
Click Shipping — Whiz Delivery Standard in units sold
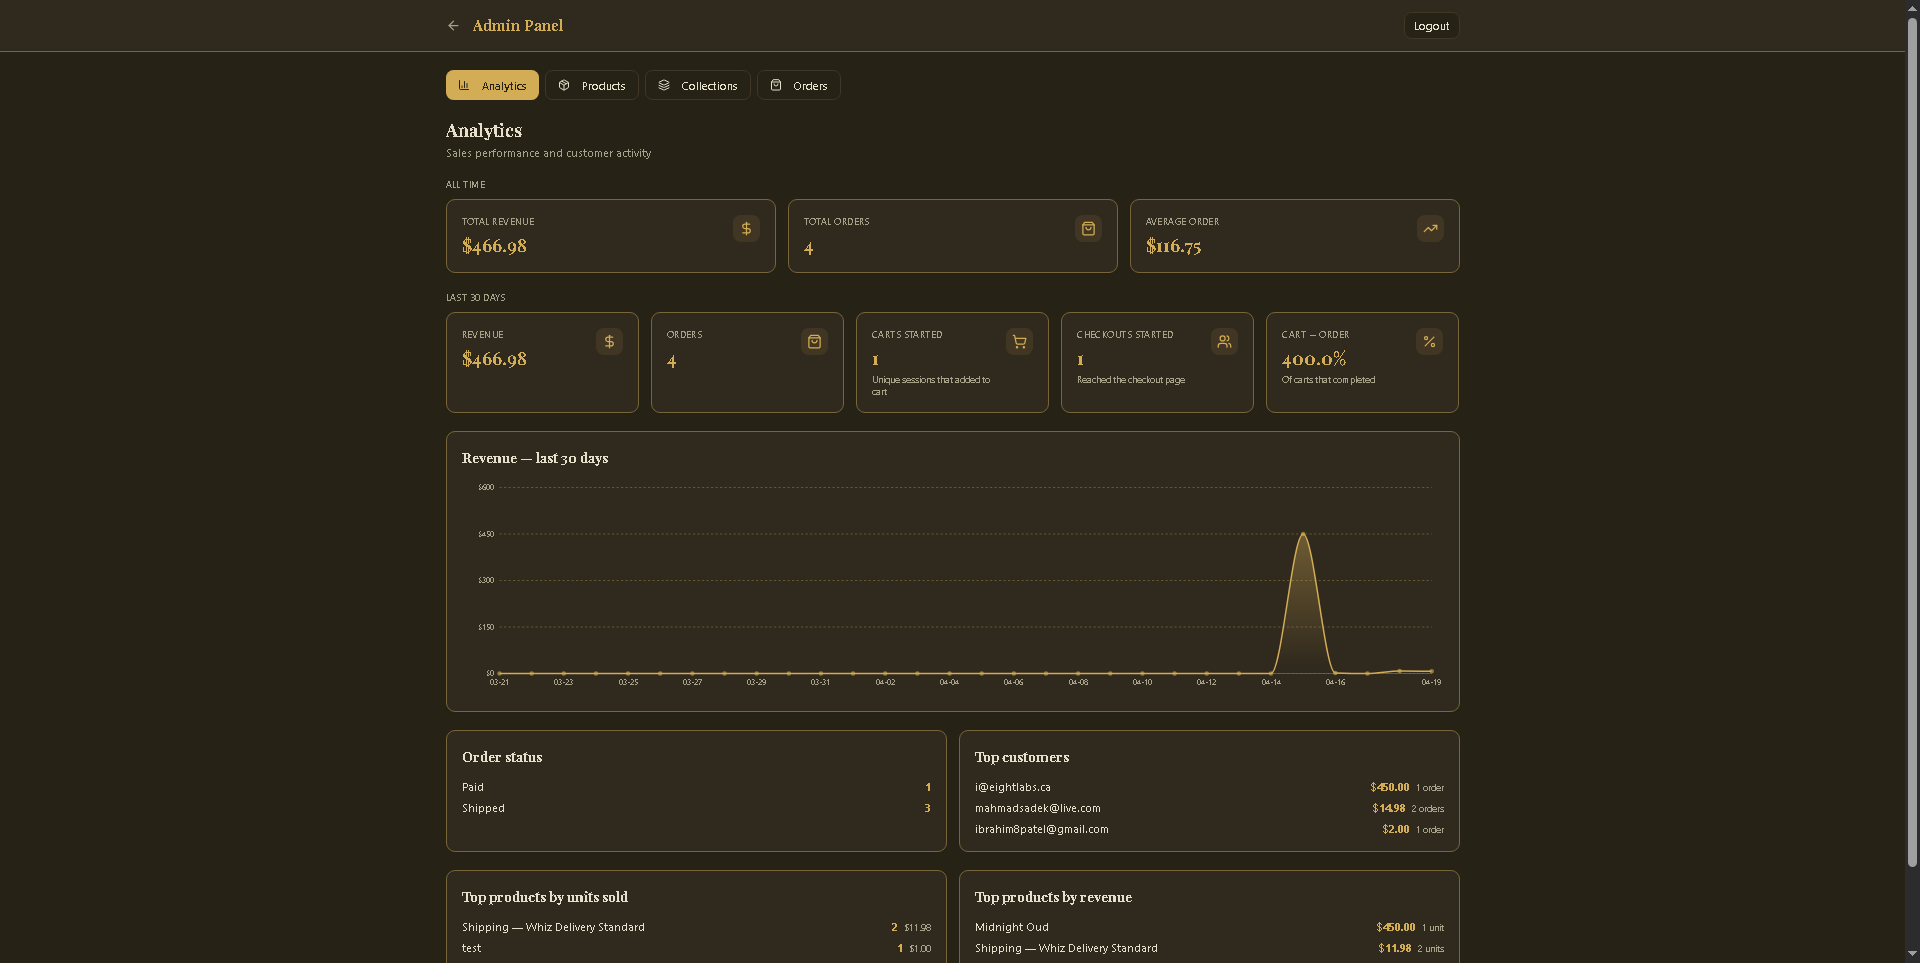click(x=553, y=927)
